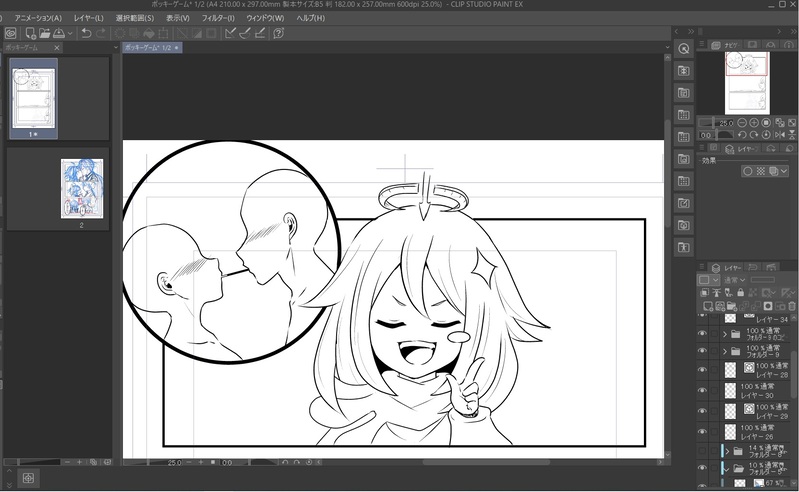Hide Layer 30 via eye icon
The image size is (799, 492).
pos(702,391)
